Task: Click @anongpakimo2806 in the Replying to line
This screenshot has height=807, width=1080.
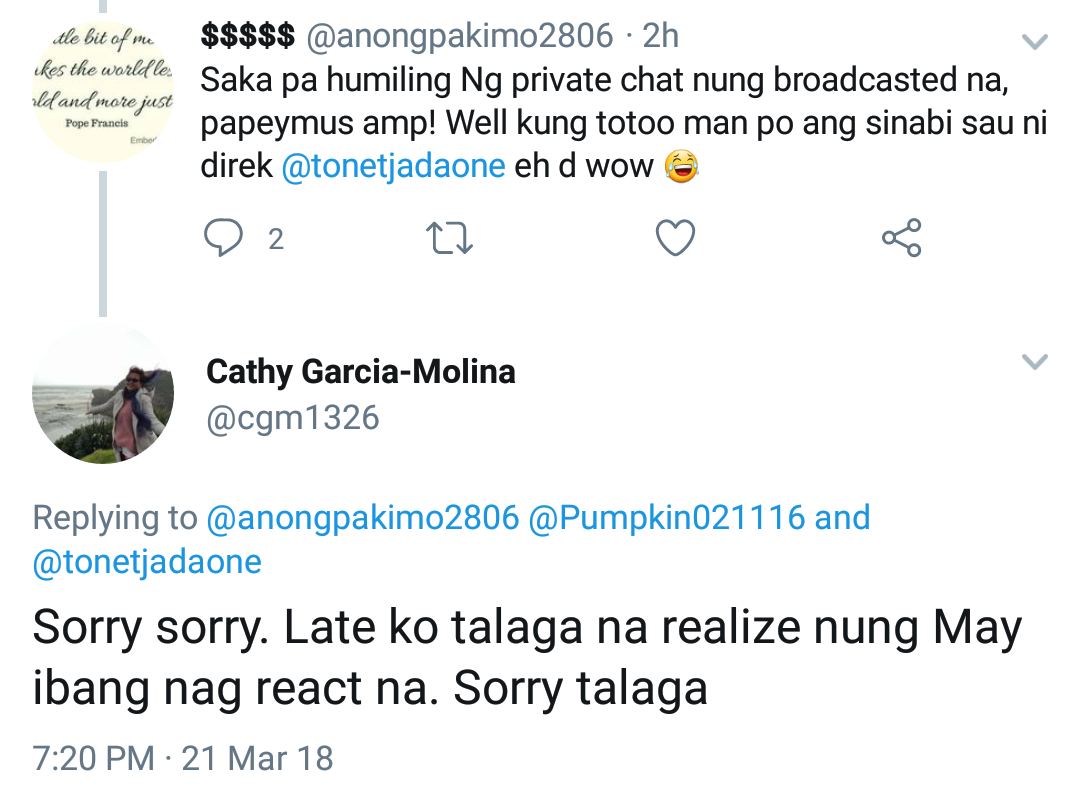Action: [363, 518]
